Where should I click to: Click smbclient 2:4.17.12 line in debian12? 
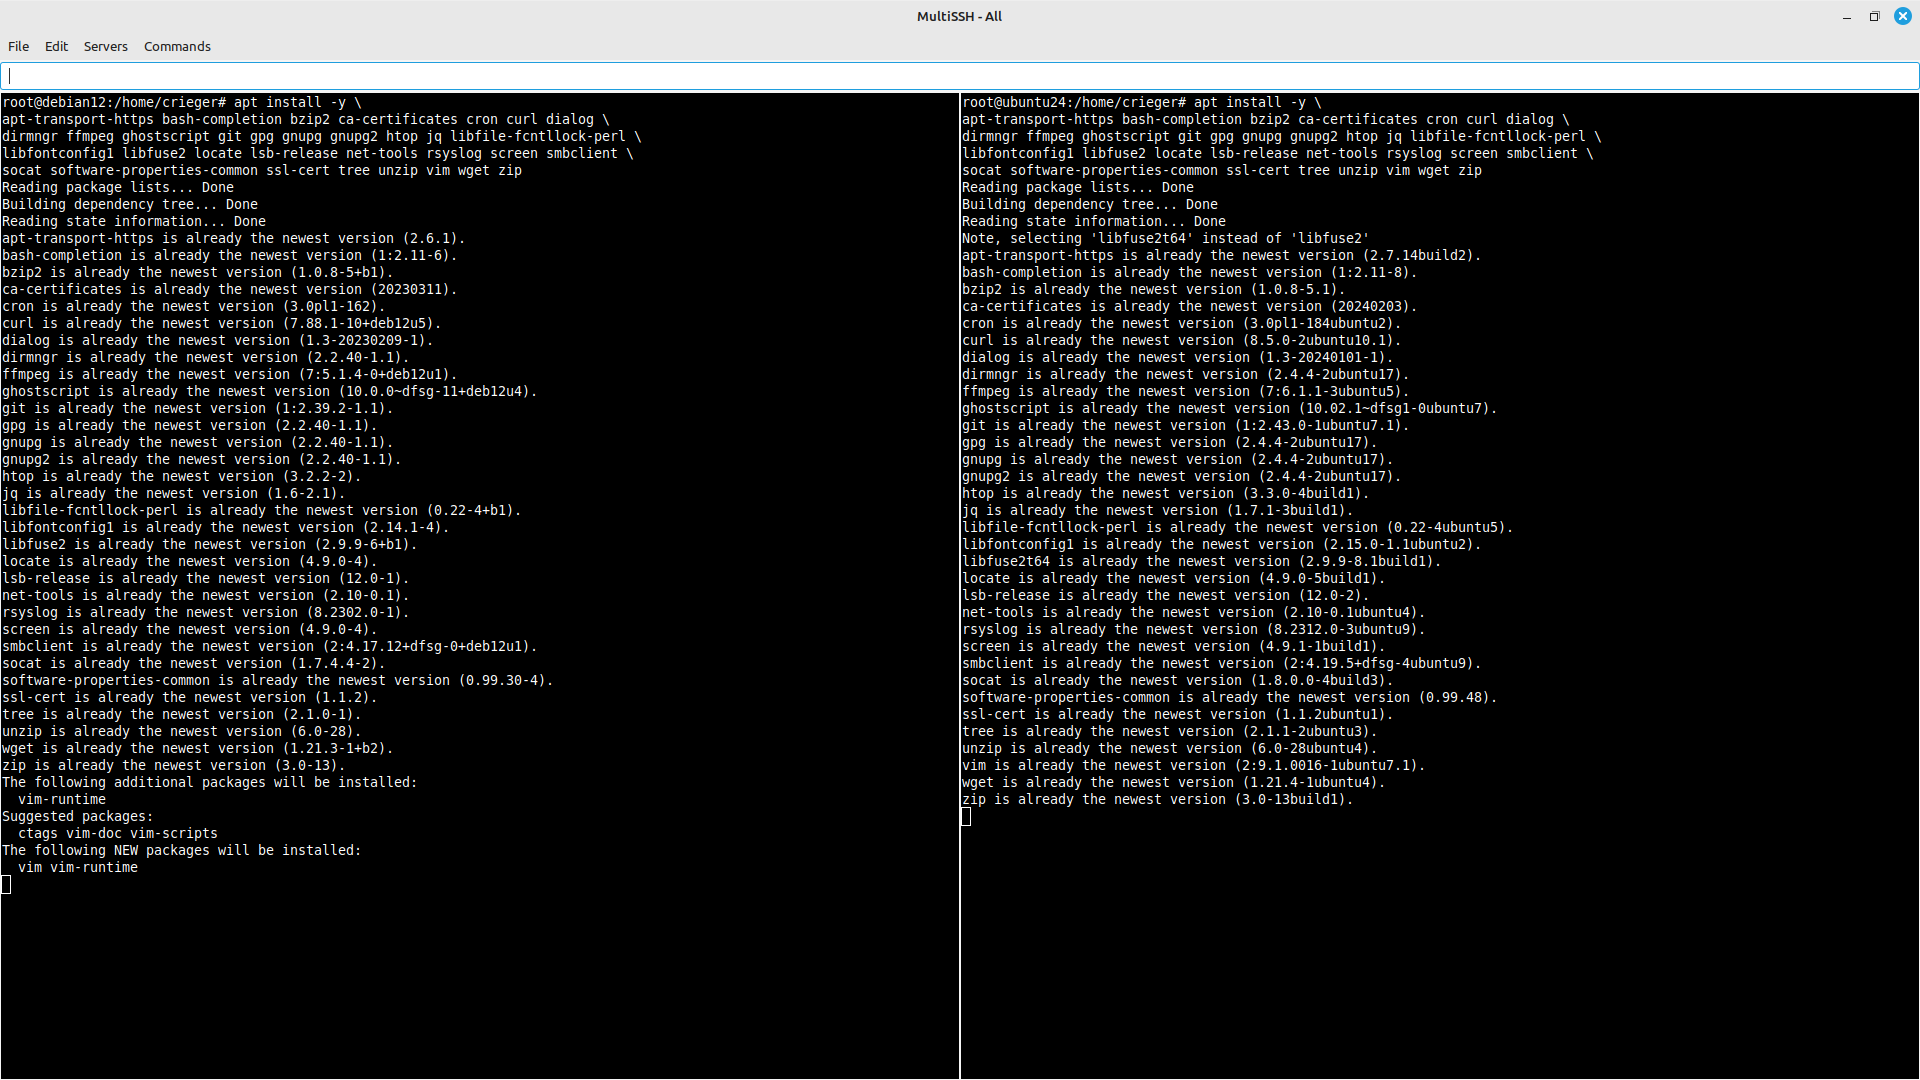click(x=270, y=646)
